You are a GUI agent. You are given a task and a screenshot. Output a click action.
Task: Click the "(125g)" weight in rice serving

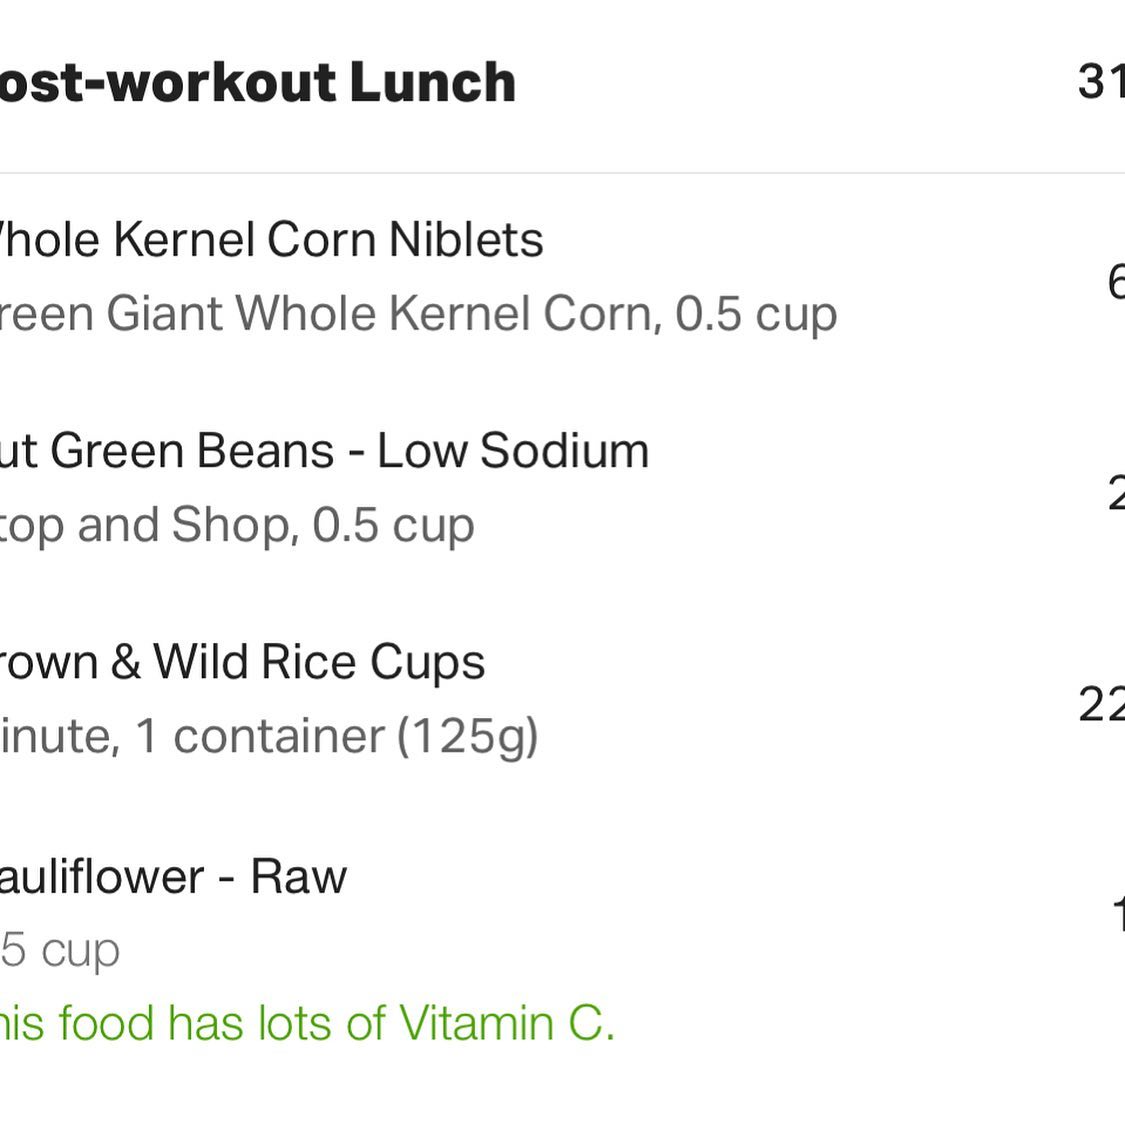(467, 737)
